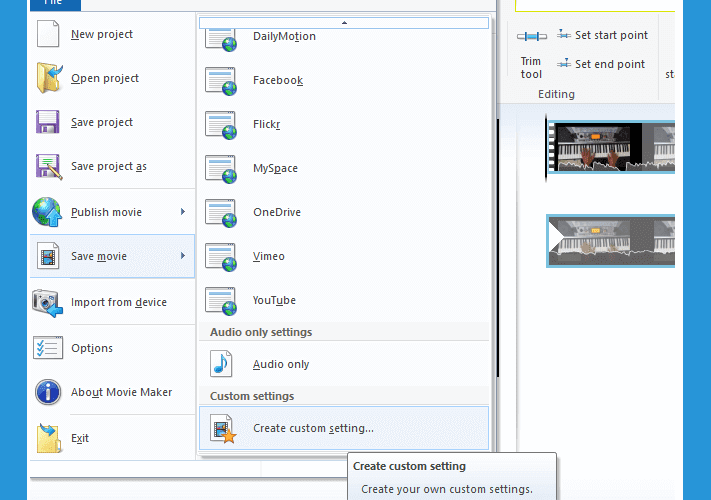Select the first keyboard video clip thumbnail
The image size is (711, 500).
pos(611,147)
